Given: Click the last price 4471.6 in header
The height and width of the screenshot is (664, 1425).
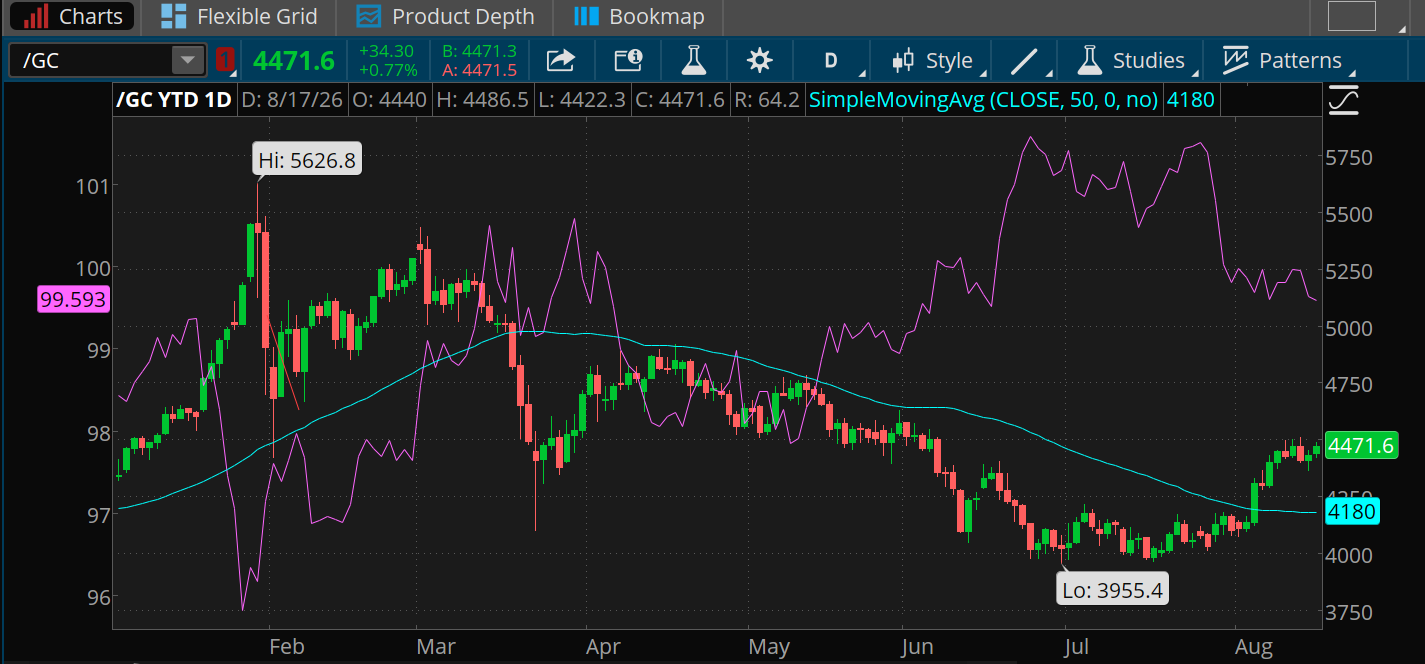Looking at the screenshot, I should click(x=294, y=61).
